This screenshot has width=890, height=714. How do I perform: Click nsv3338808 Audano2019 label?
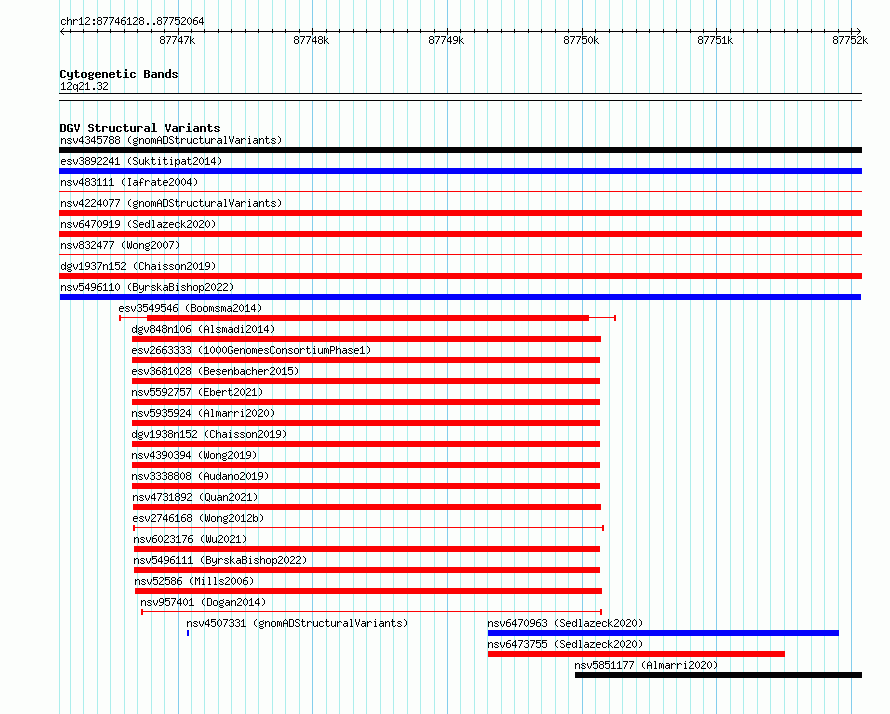pyautogui.click(x=200, y=476)
